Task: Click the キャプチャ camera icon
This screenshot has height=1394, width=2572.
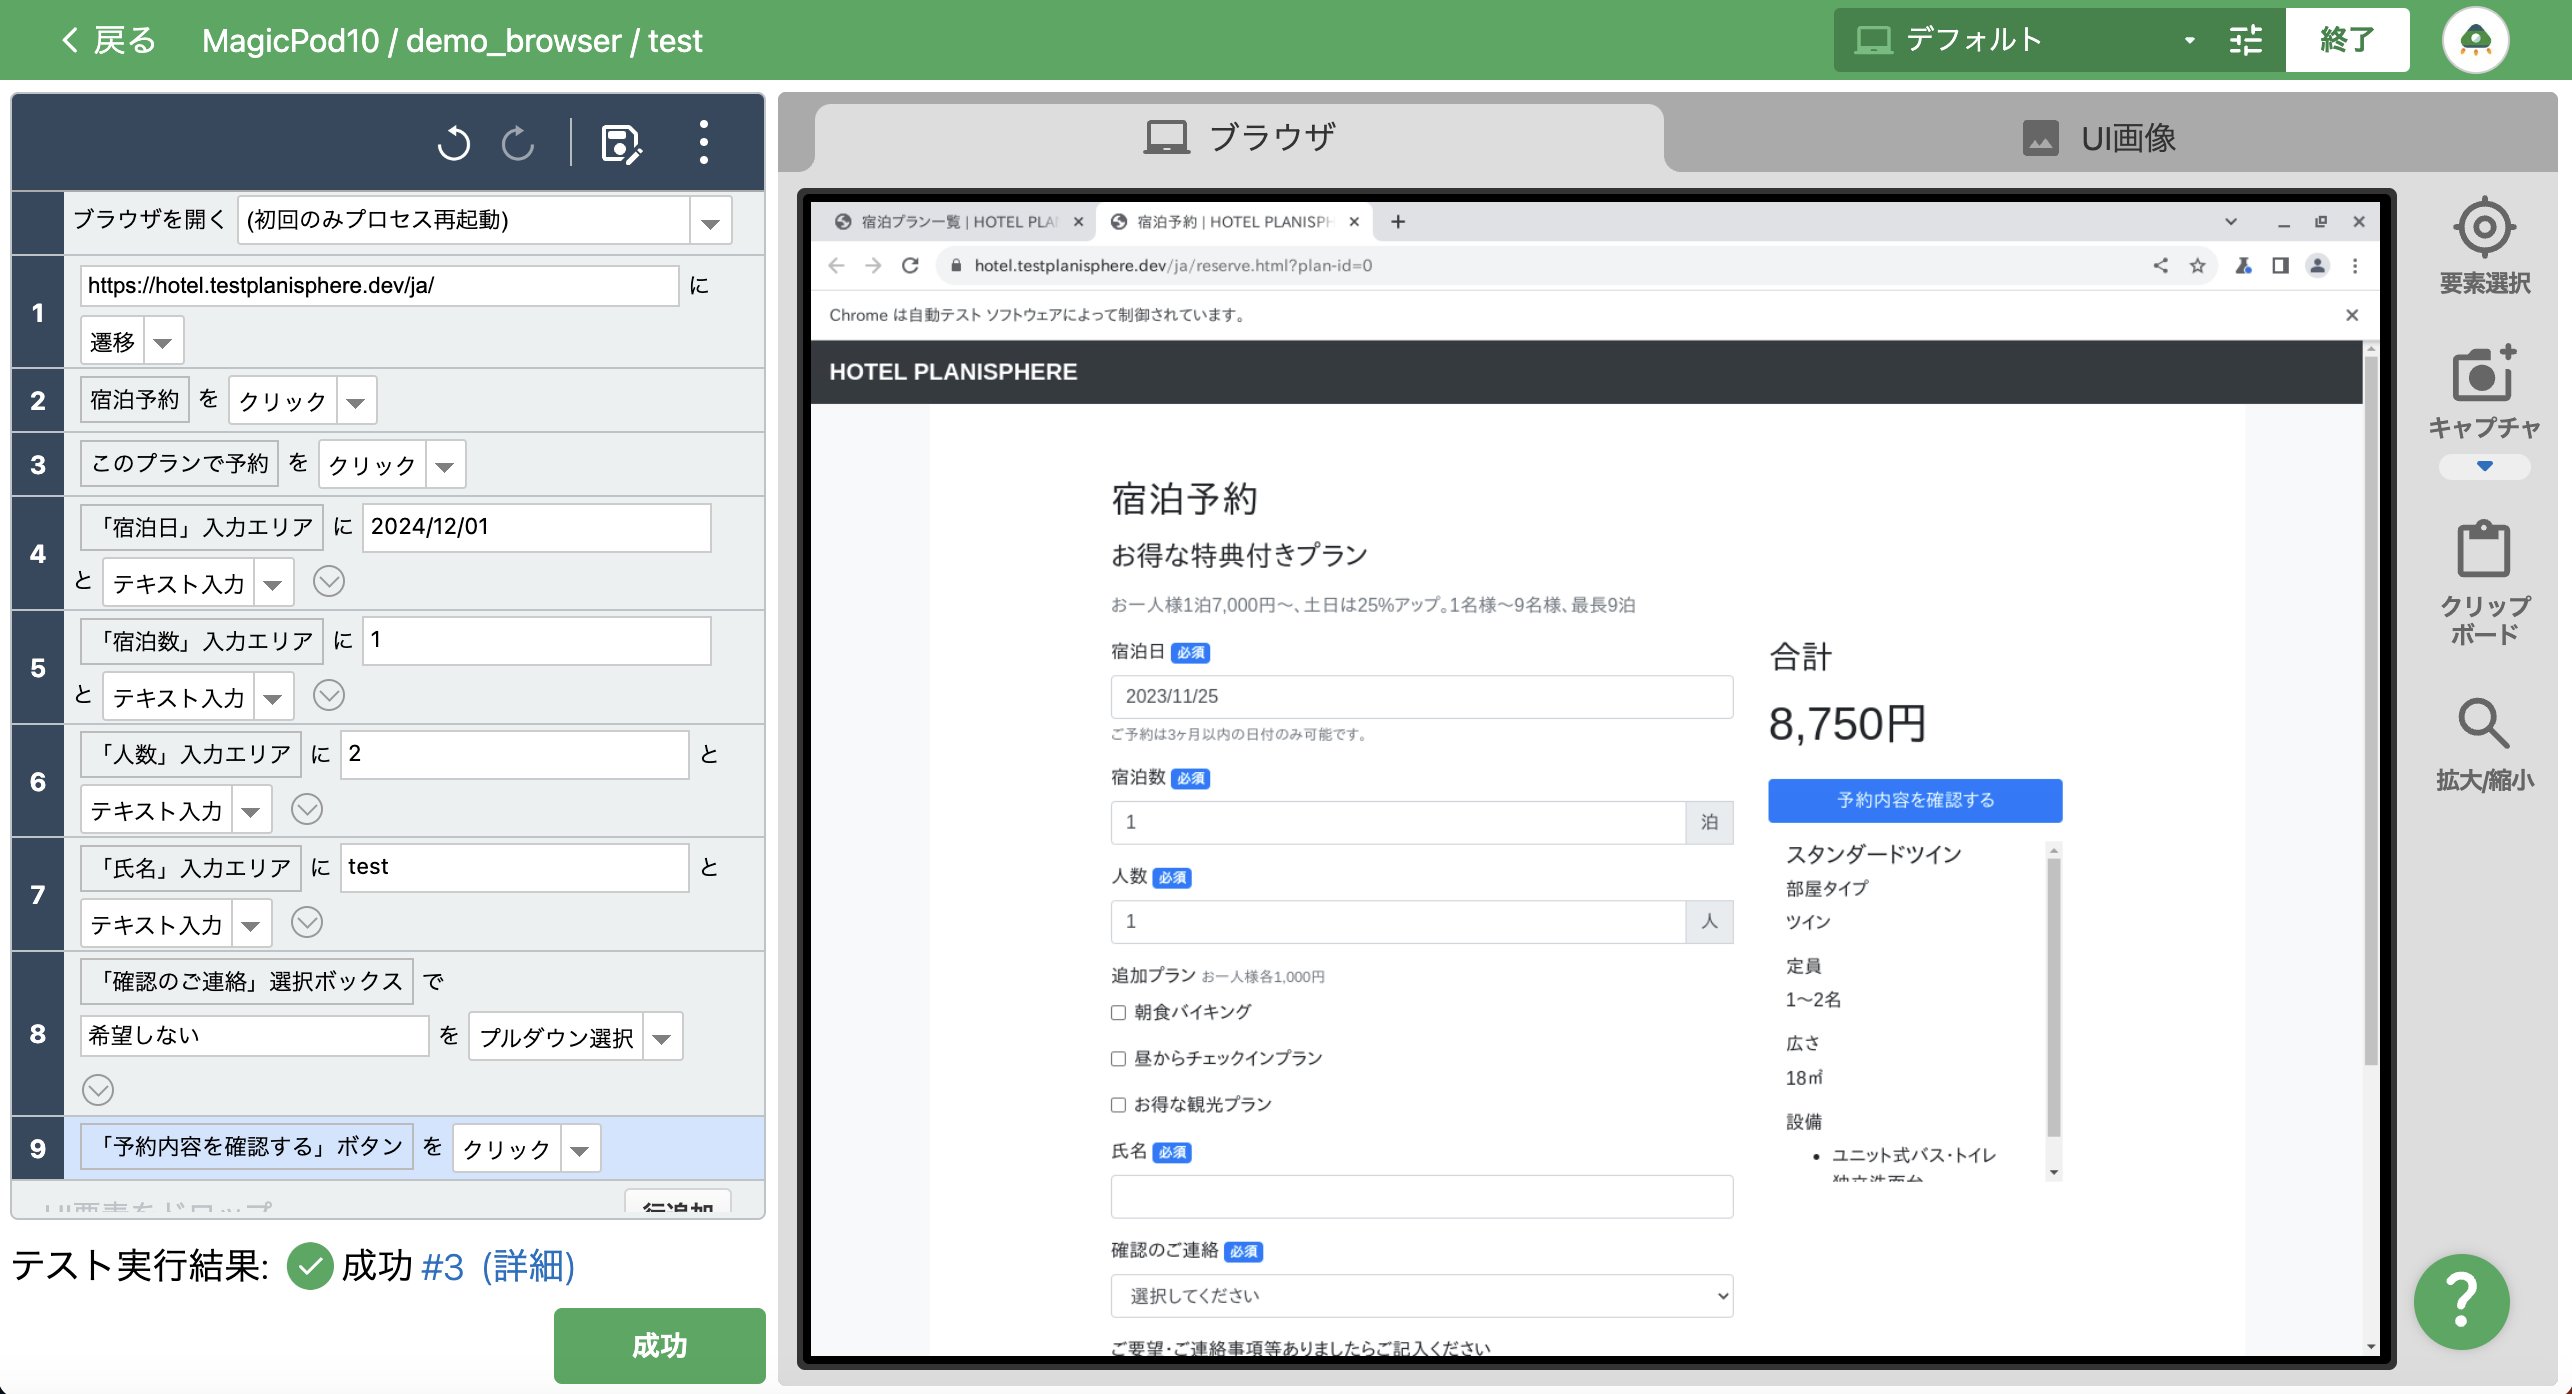Action: (x=2484, y=372)
